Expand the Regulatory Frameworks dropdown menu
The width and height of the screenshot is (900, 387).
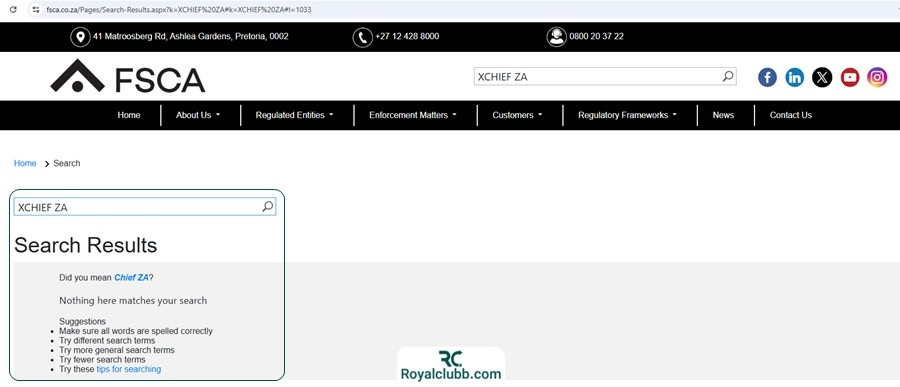[627, 115]
